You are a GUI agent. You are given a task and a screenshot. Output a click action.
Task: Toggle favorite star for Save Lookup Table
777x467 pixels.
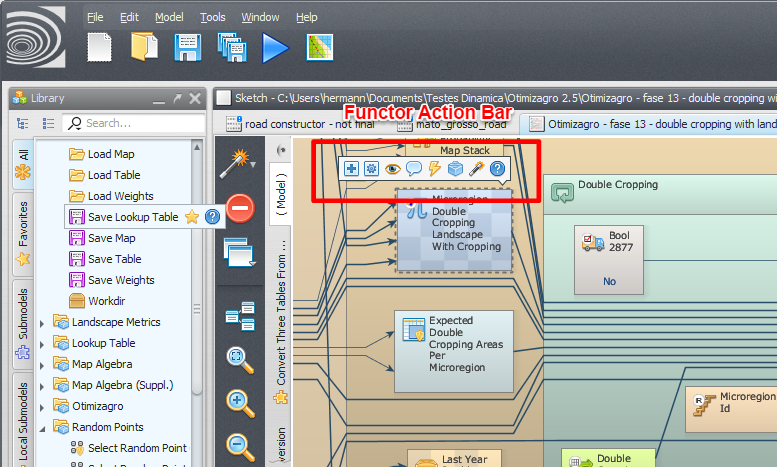tap(192, 217)
